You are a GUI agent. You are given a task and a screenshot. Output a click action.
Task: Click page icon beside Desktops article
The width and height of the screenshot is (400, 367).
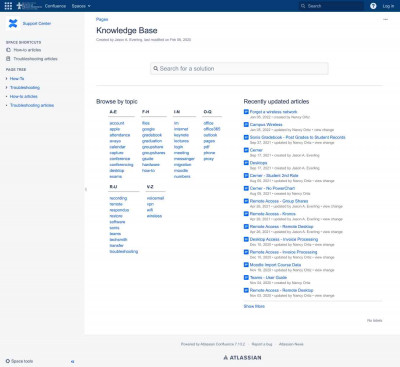pyautogui.click(x=246, y=163)
